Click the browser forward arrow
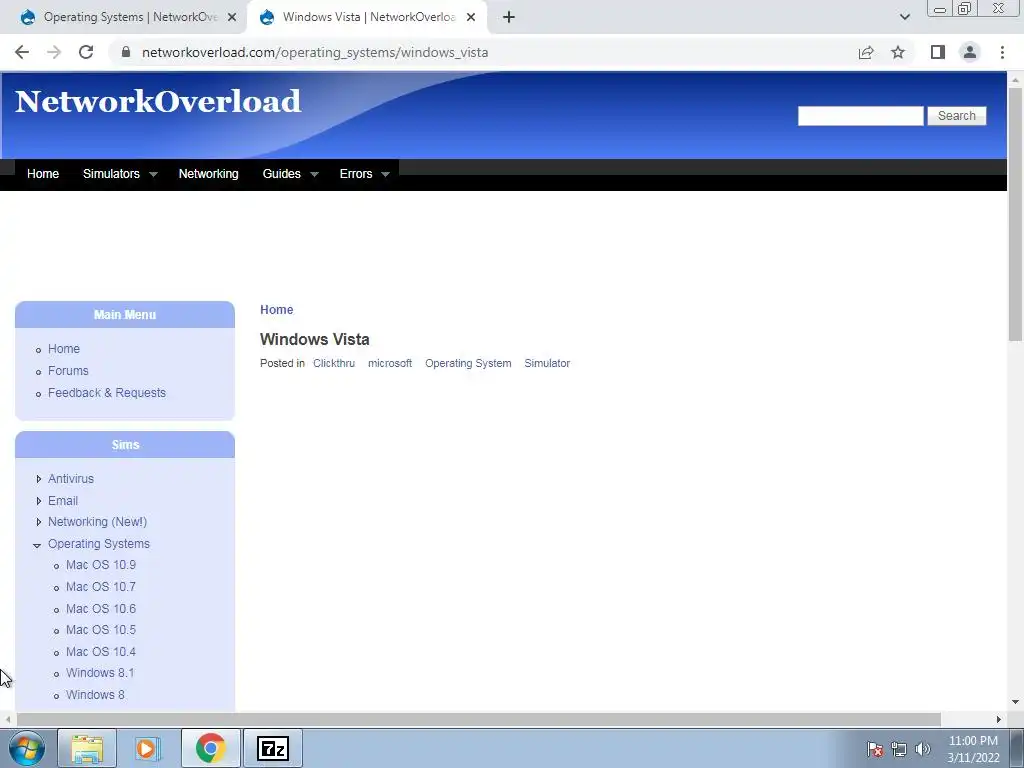 [x=54, y=52]
